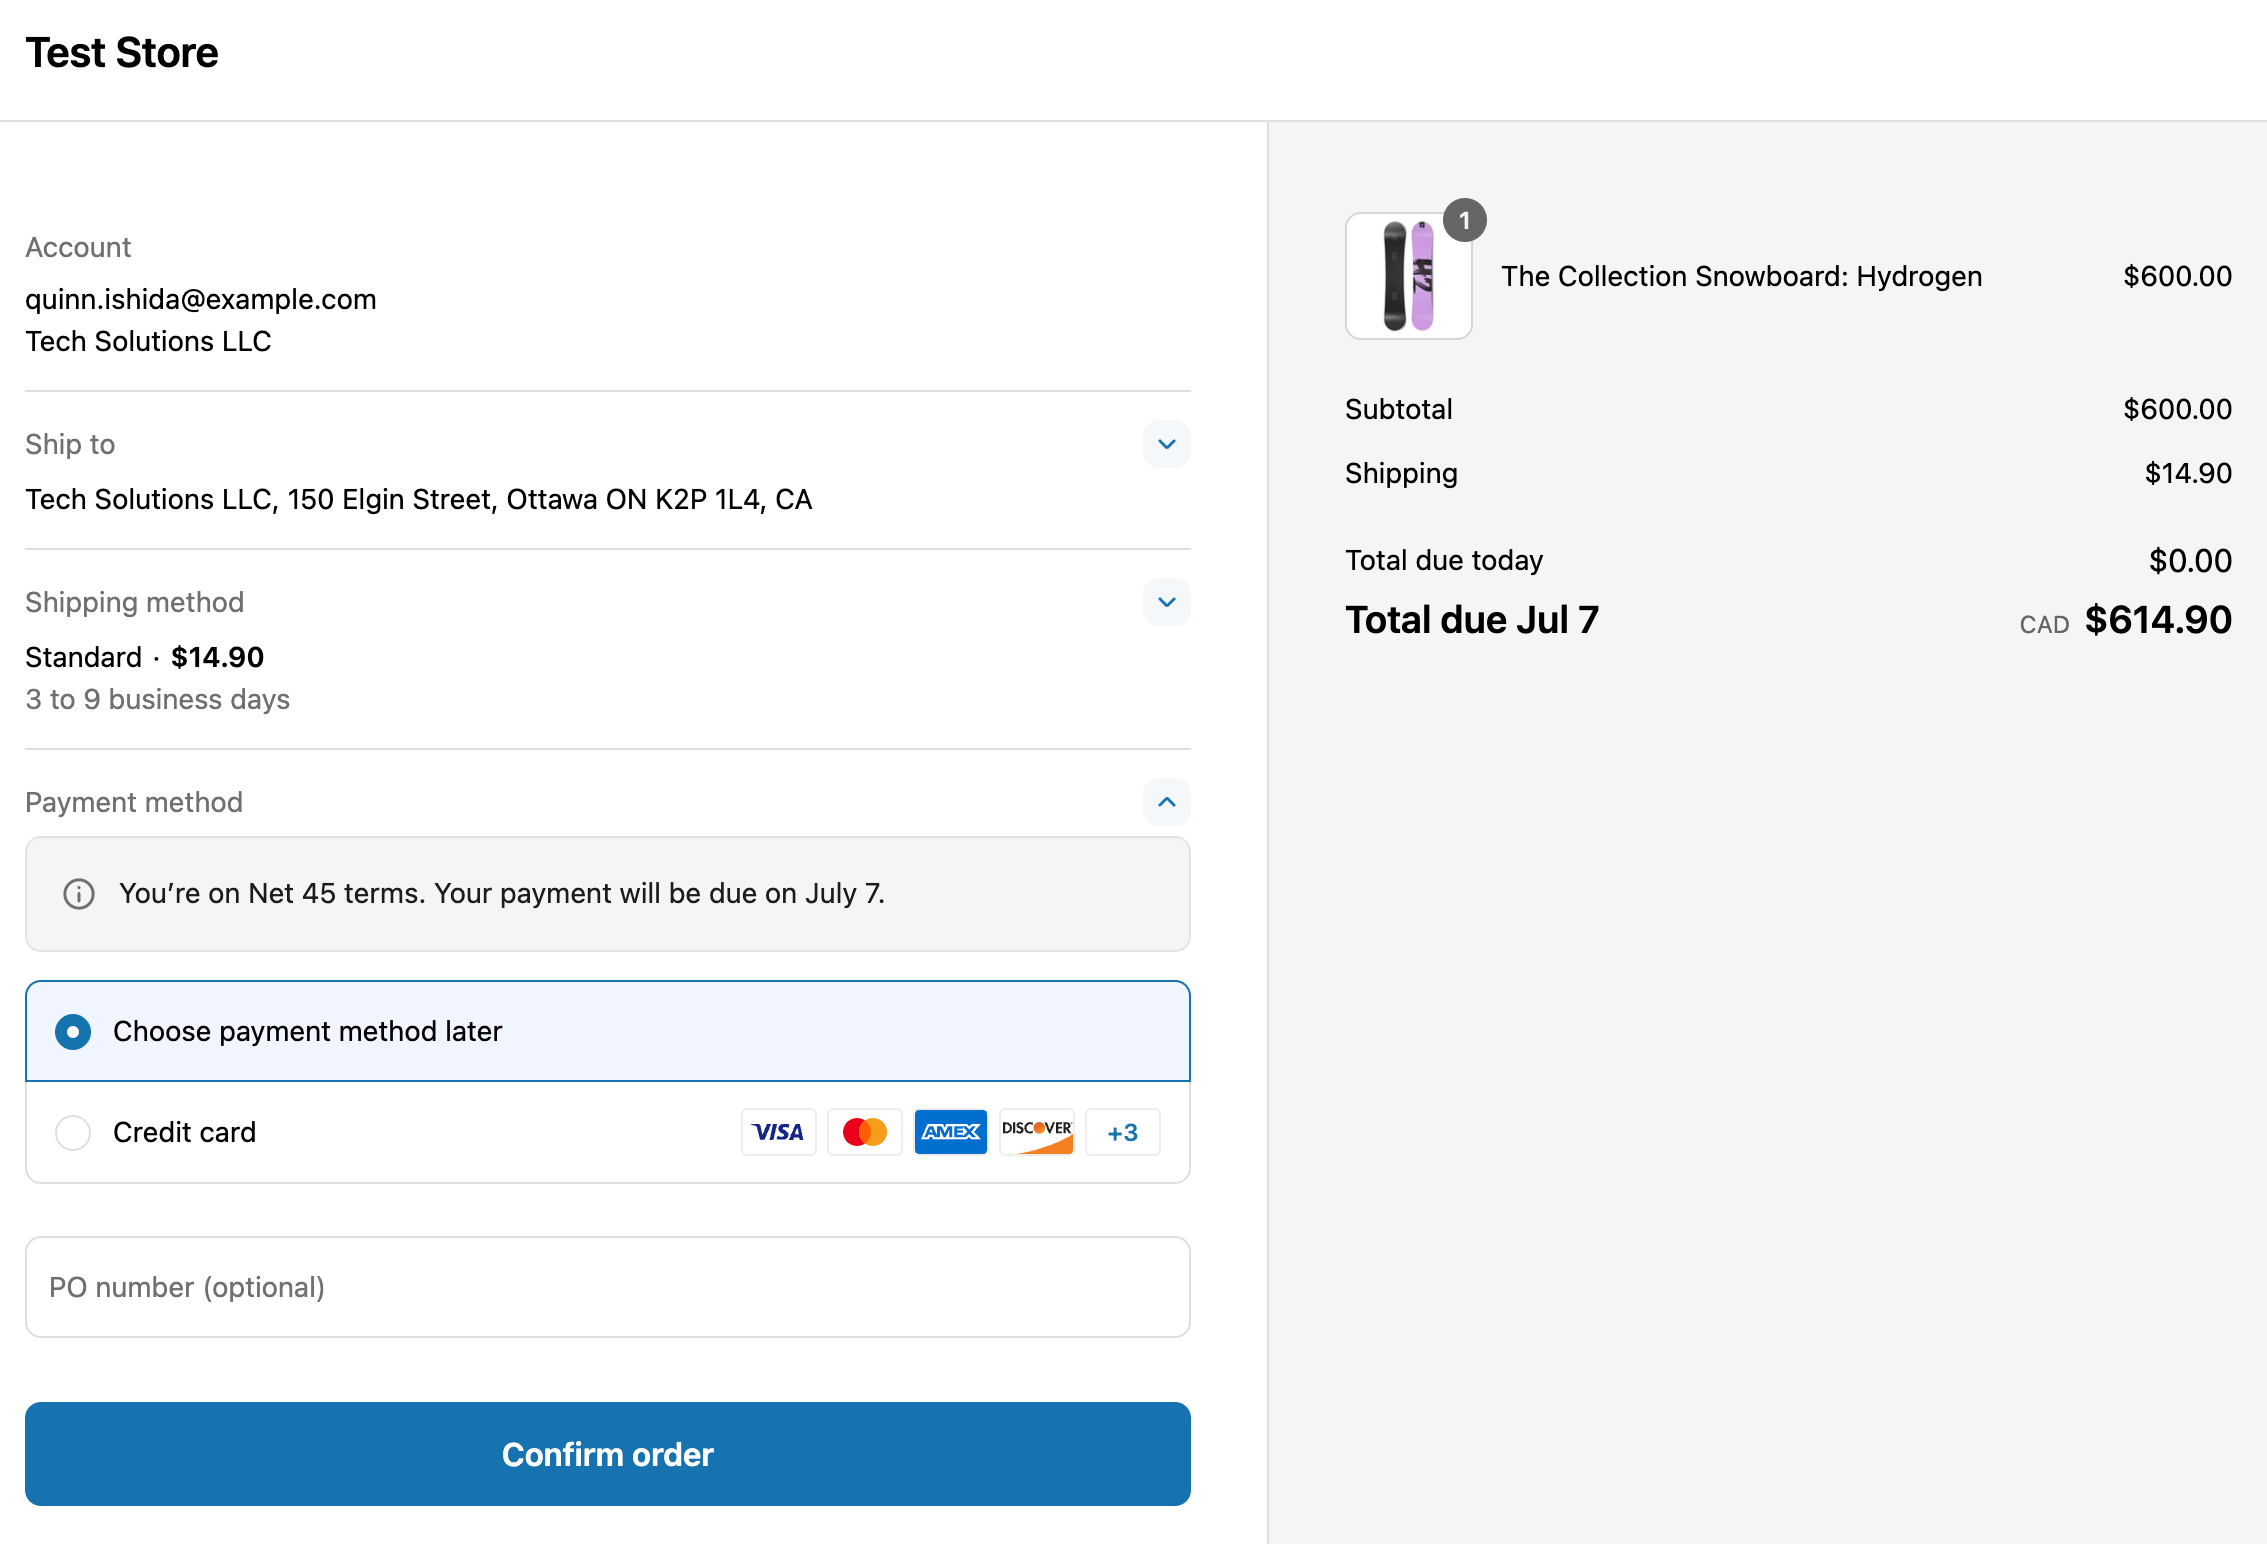Click the Amex card icon
The height and width of the screenshot is (1544, 2267).
coord(950,1132)
